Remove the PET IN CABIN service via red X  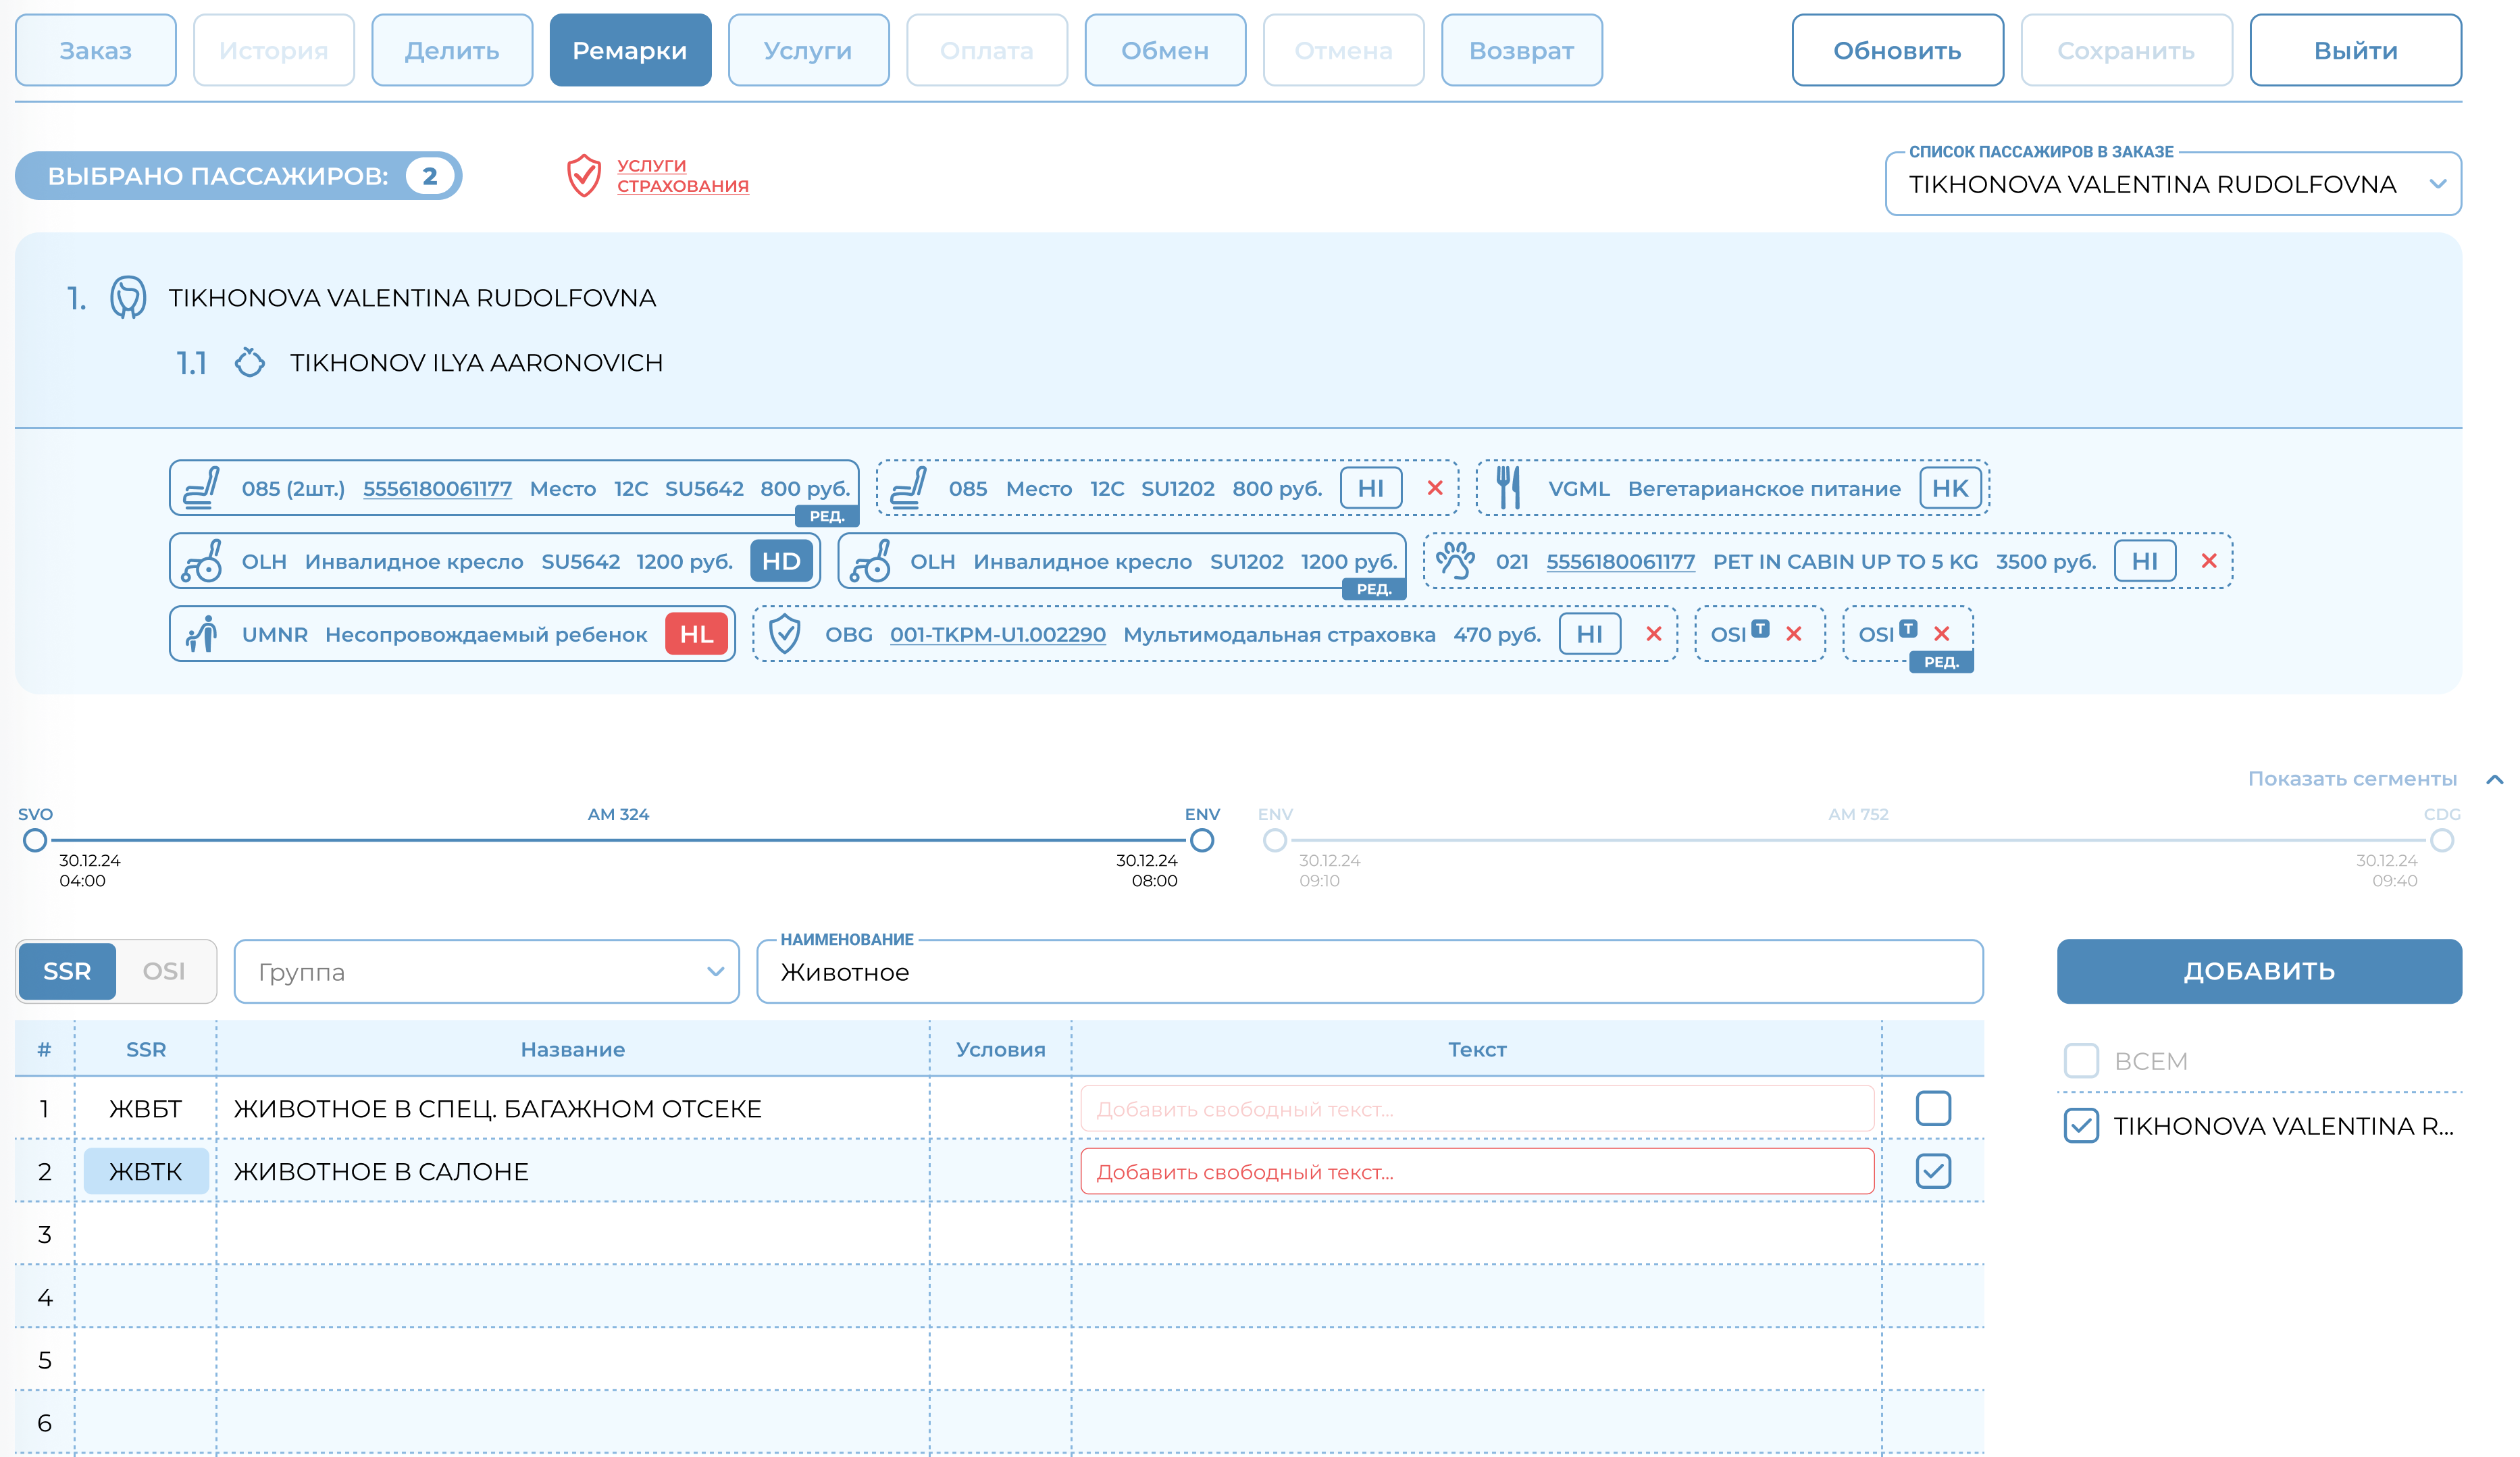[2209, 561]
